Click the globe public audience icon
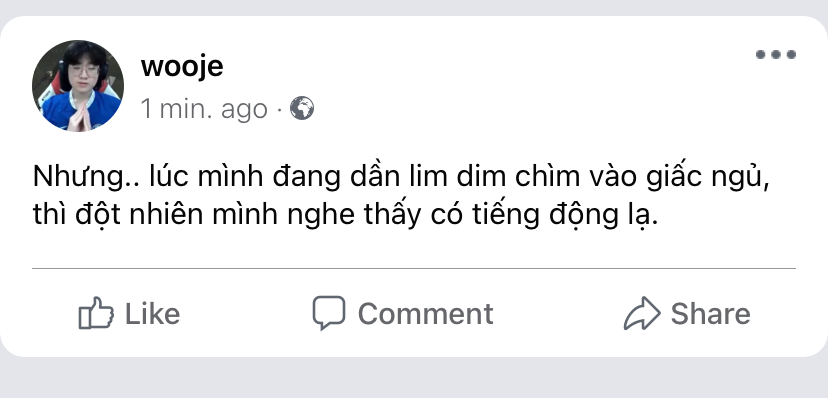Screen dimensions: 828x398 tap(302, 108)
